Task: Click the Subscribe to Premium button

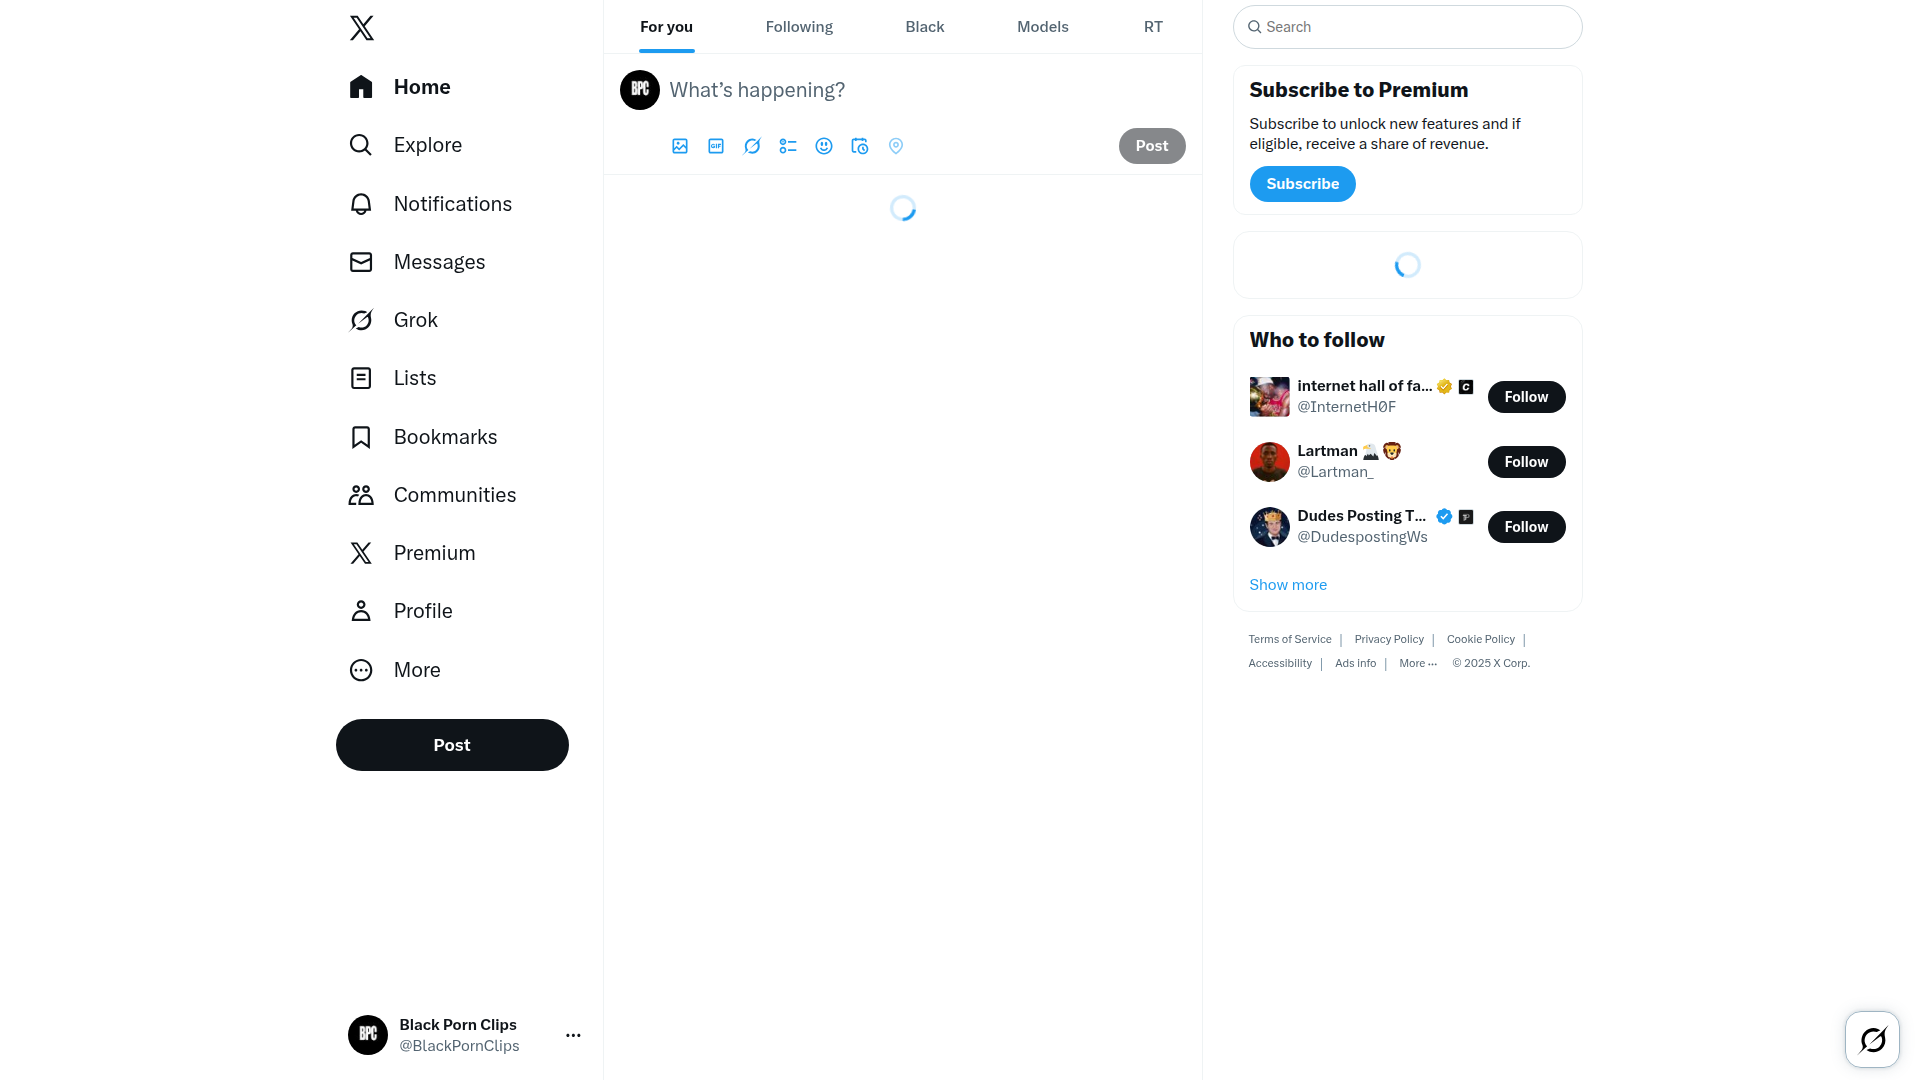Action: point(1302,184)
